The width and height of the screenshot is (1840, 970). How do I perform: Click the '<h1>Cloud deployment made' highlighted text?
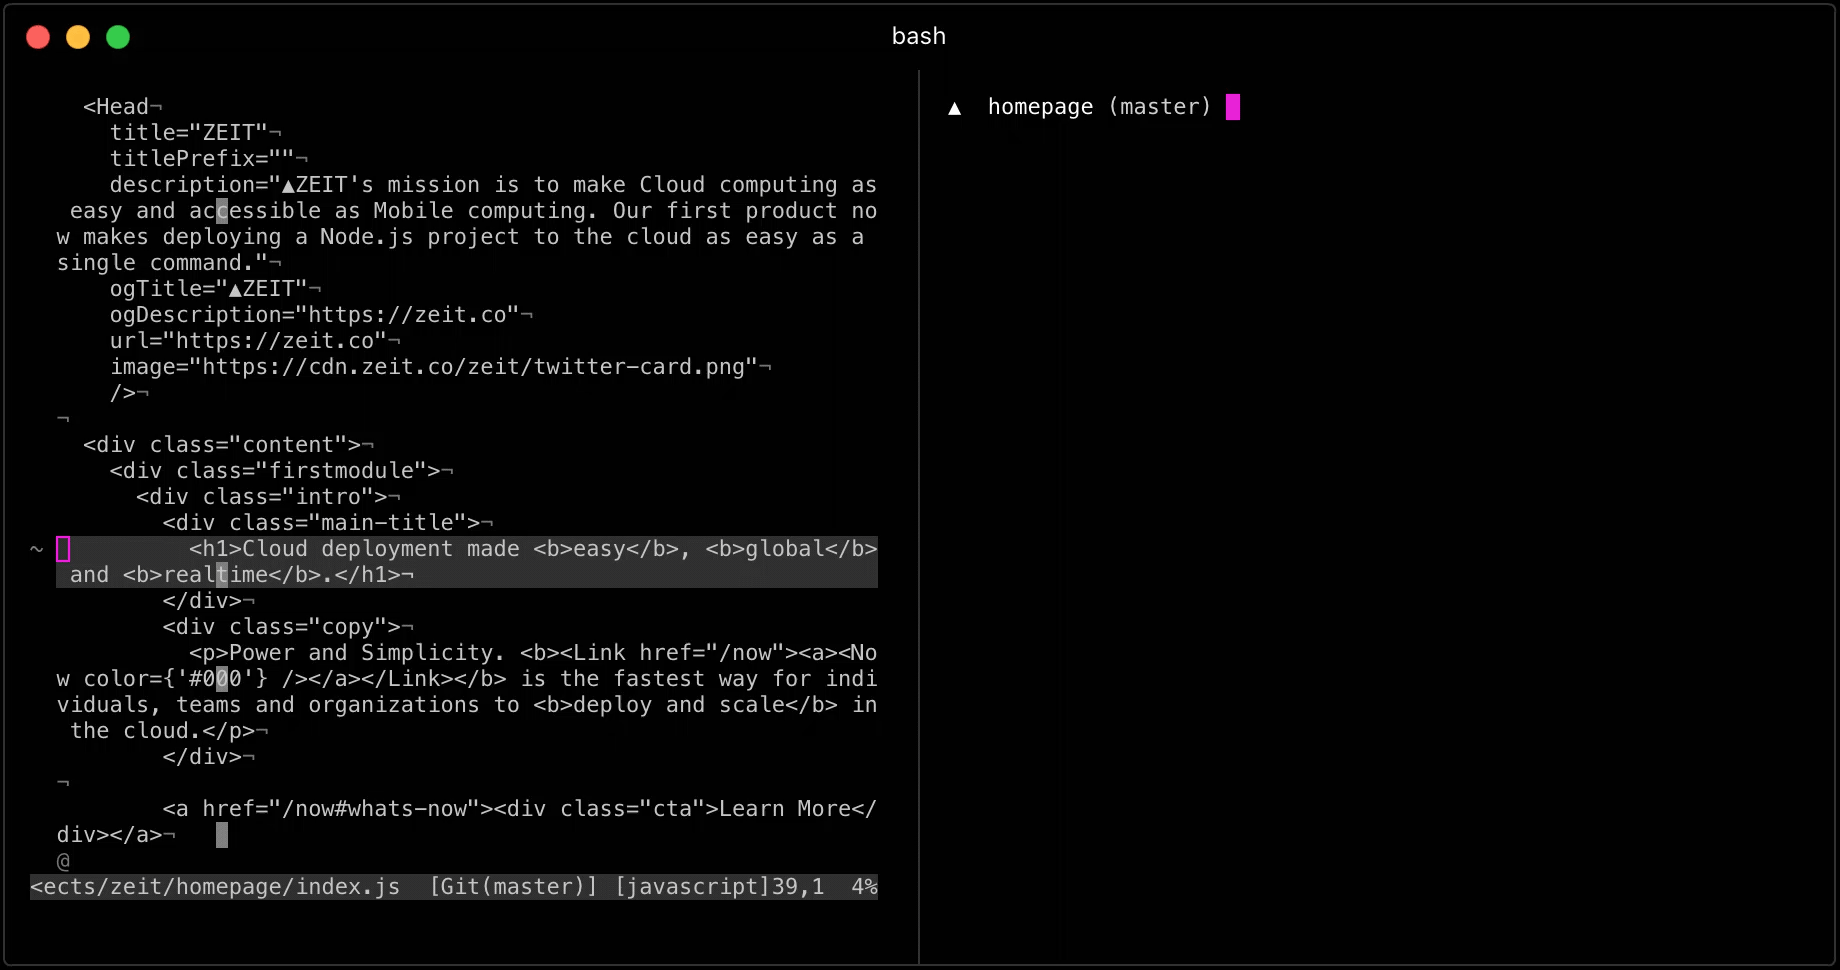354,549
